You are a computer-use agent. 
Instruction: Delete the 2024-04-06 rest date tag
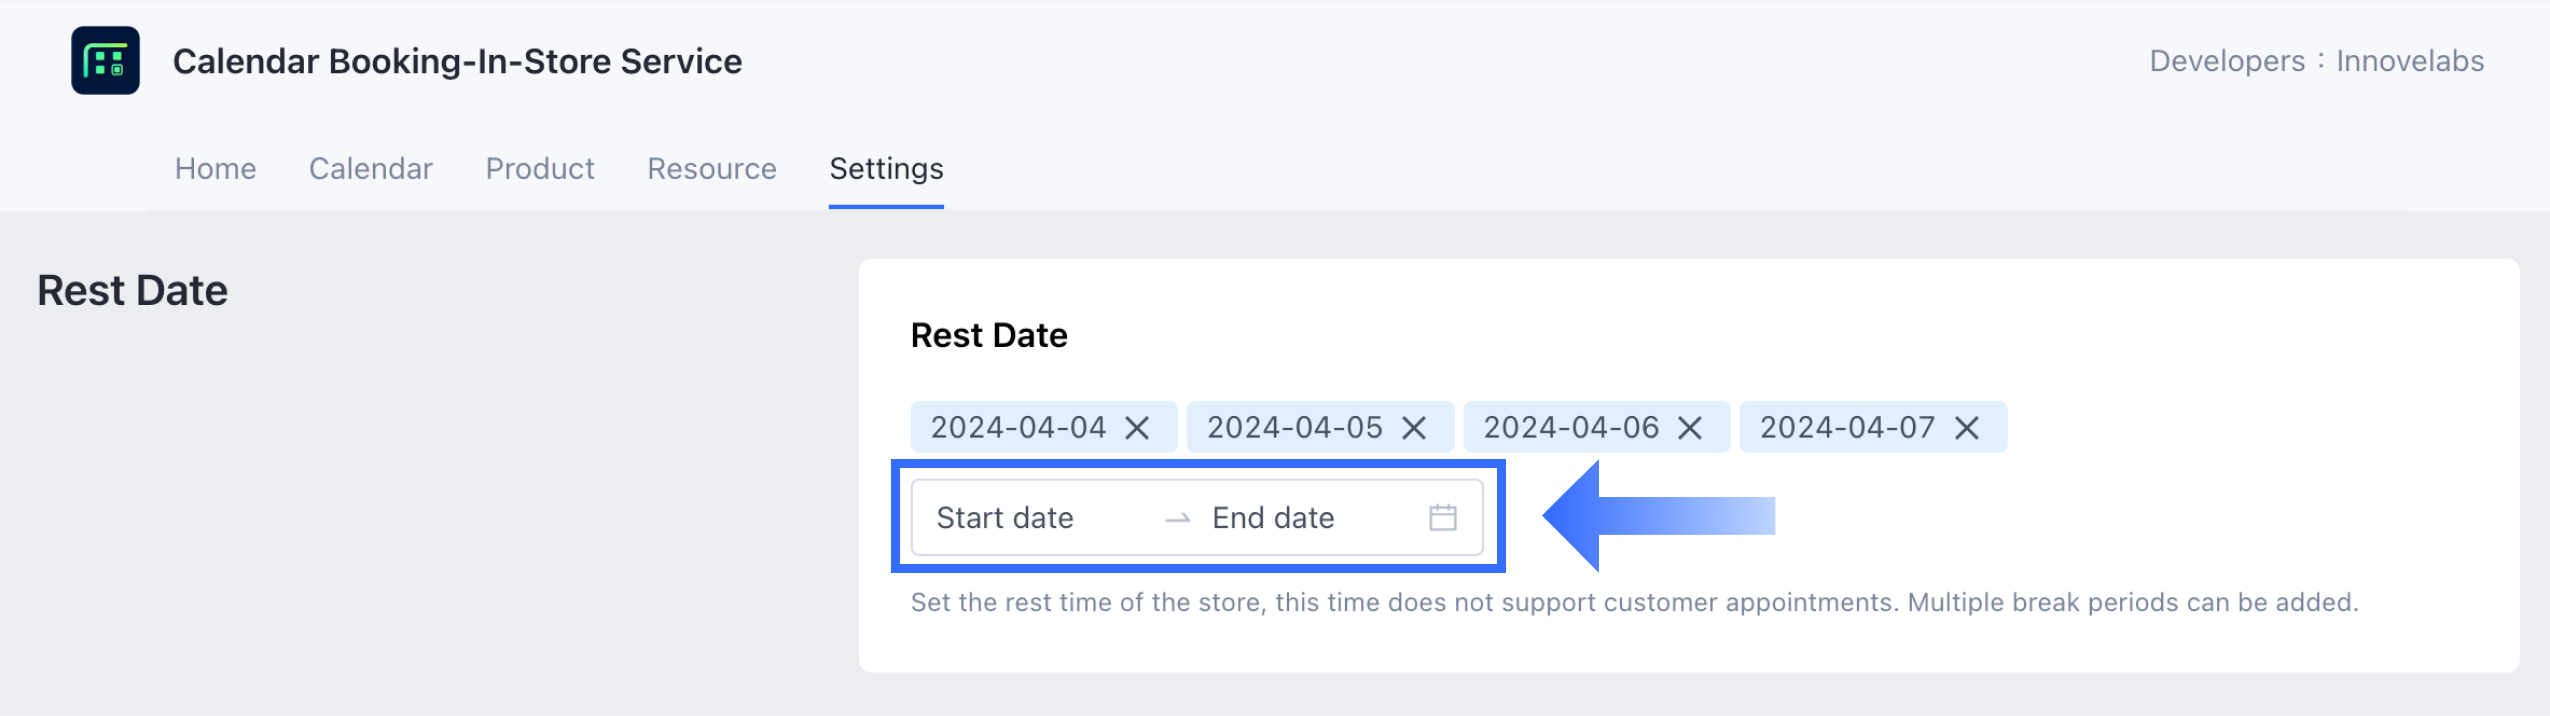[1690, 428]
